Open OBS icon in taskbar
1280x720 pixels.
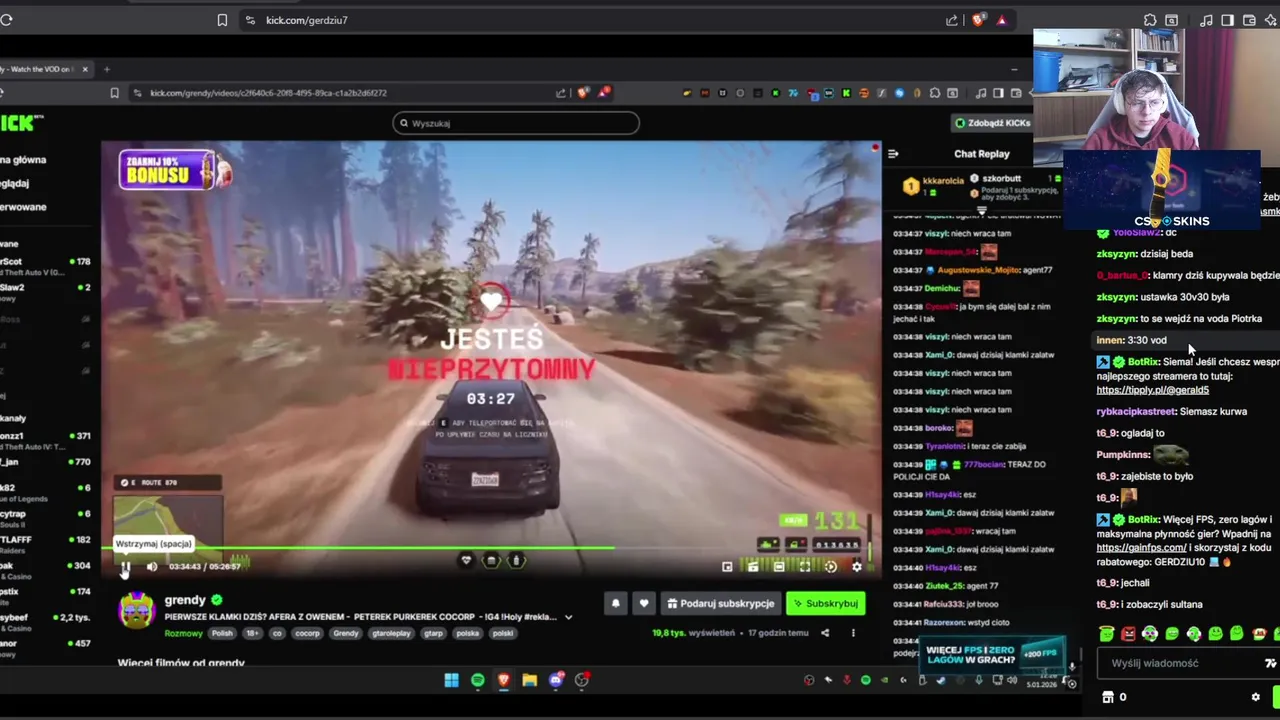coord(582,680)
